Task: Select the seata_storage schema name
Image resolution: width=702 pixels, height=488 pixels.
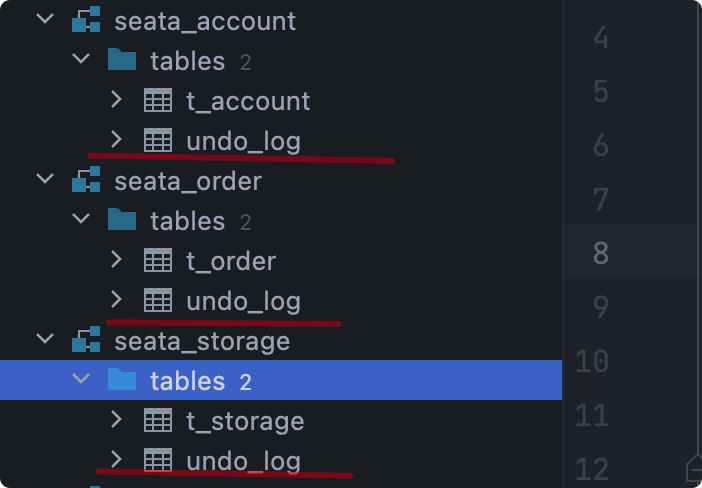Action: pos(202,341)
